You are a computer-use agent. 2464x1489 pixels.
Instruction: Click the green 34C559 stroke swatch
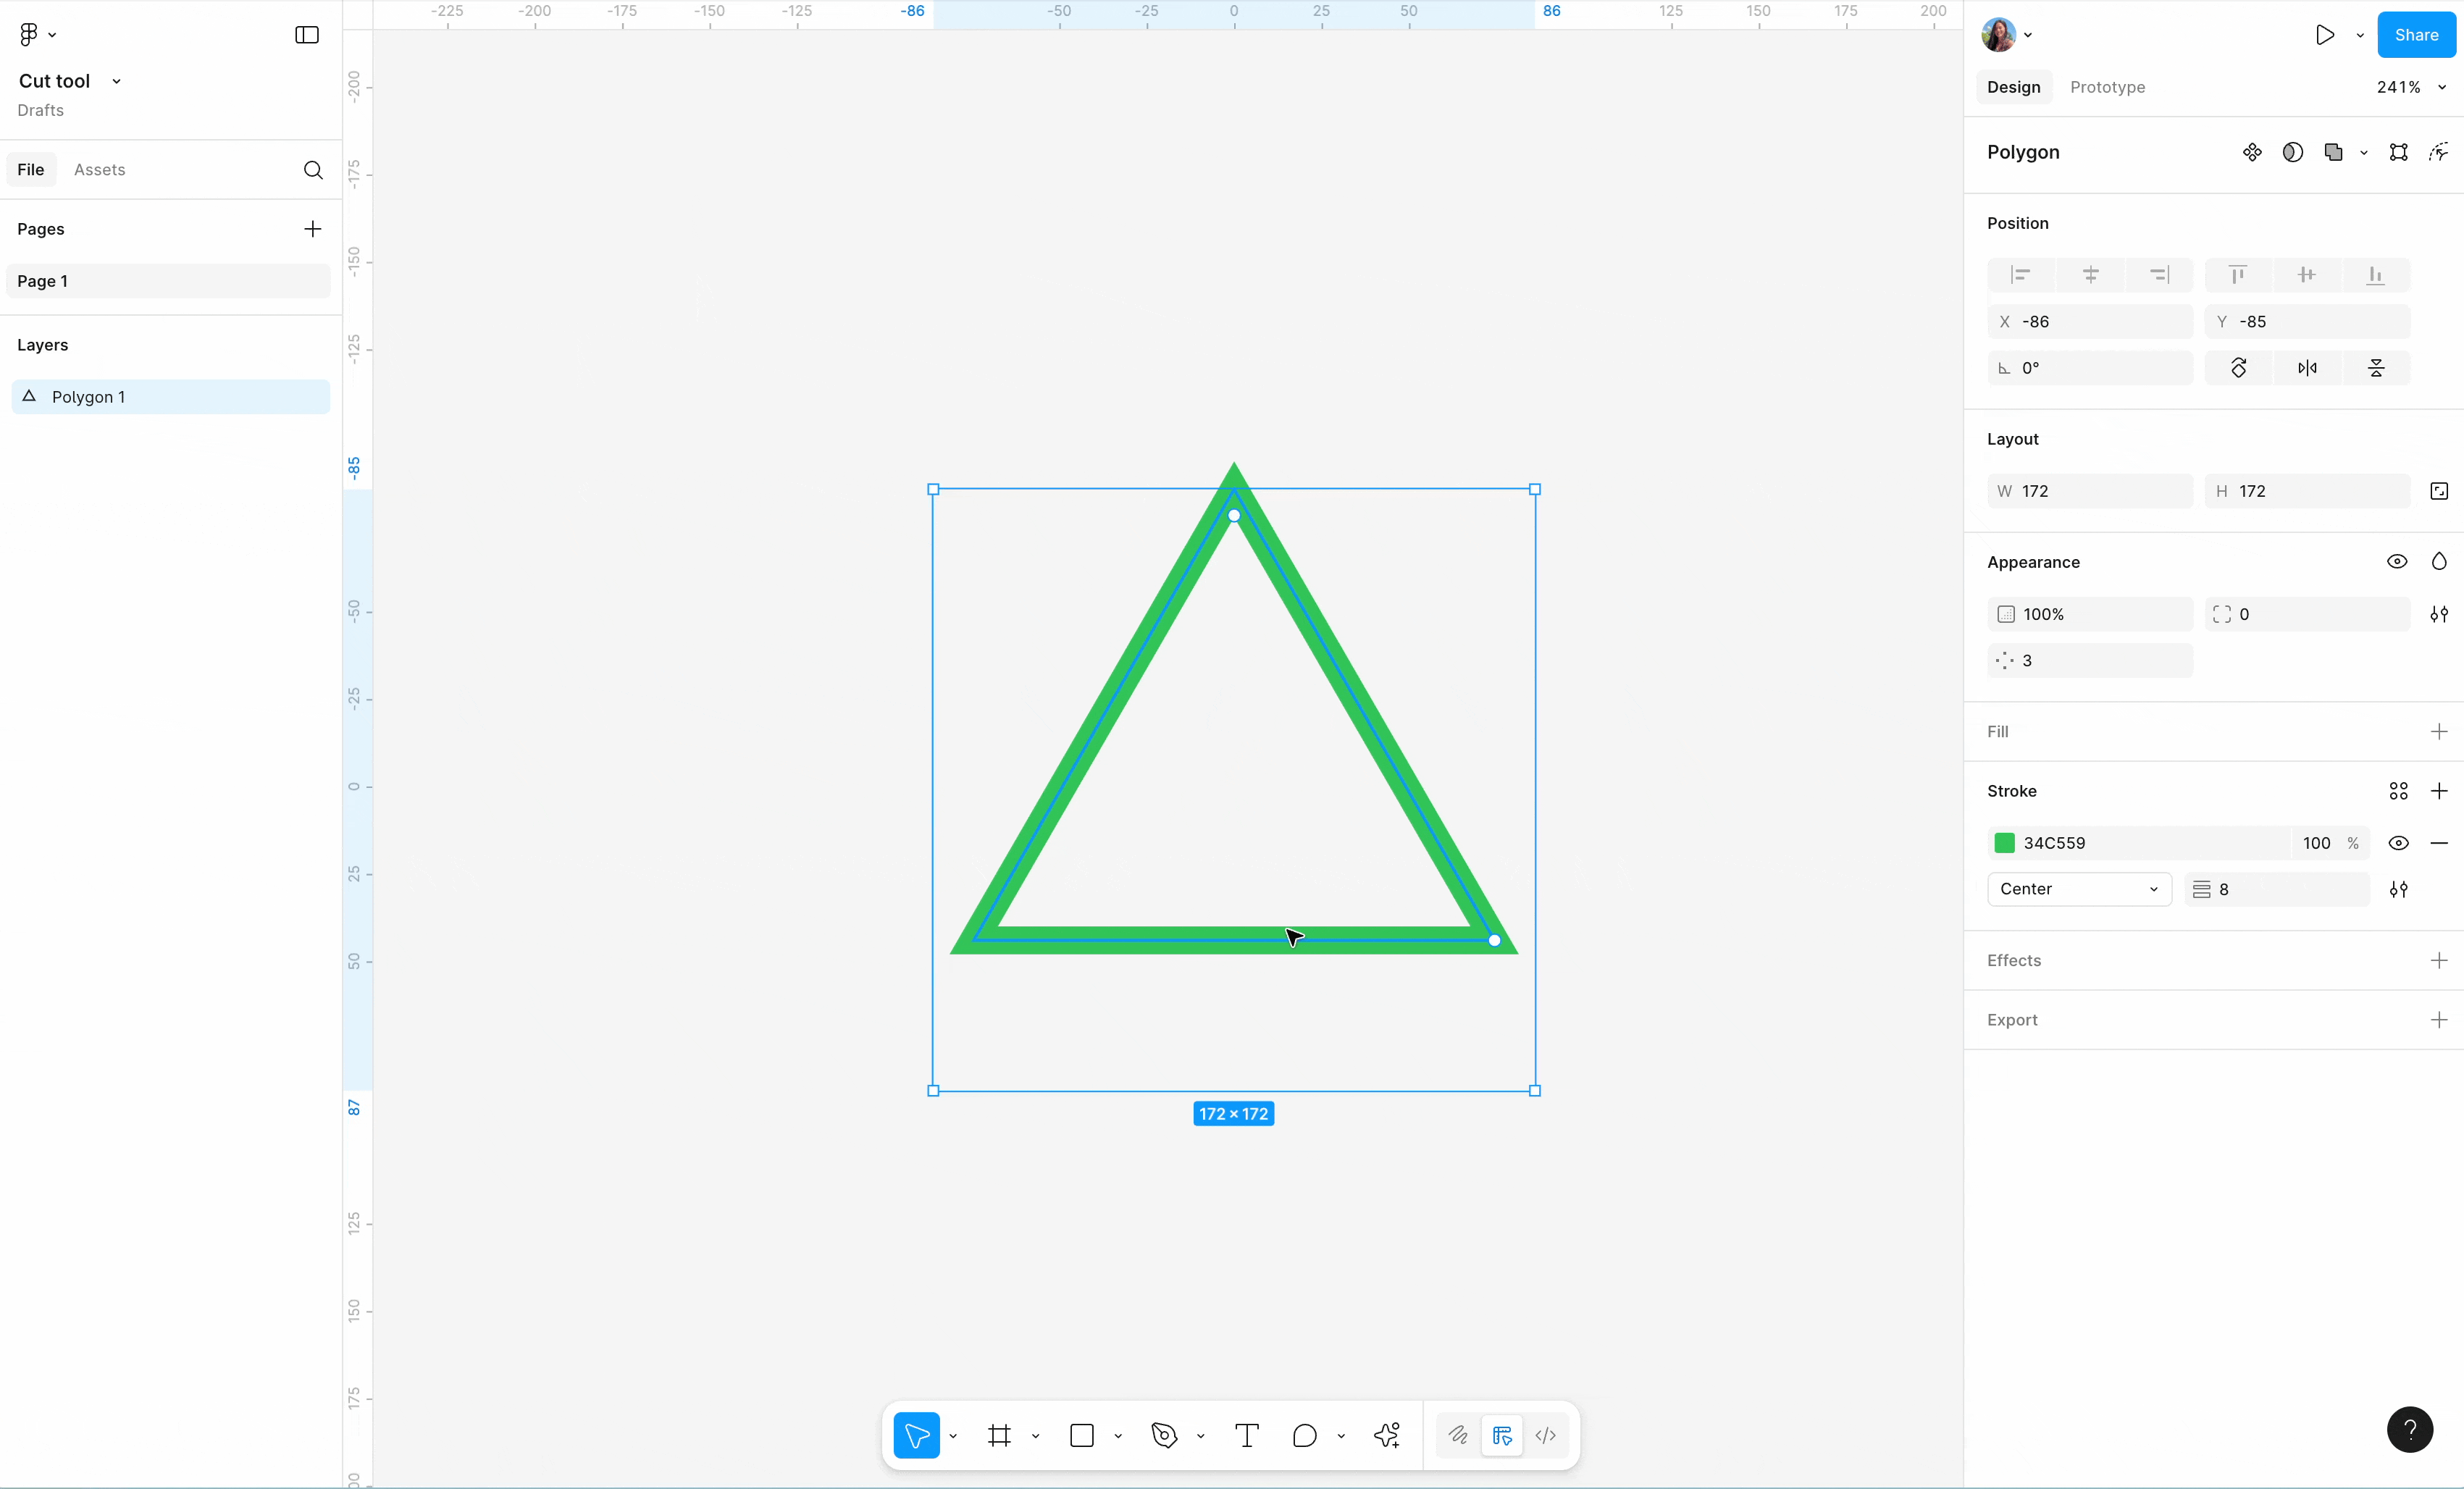[x=2004, y=843]
